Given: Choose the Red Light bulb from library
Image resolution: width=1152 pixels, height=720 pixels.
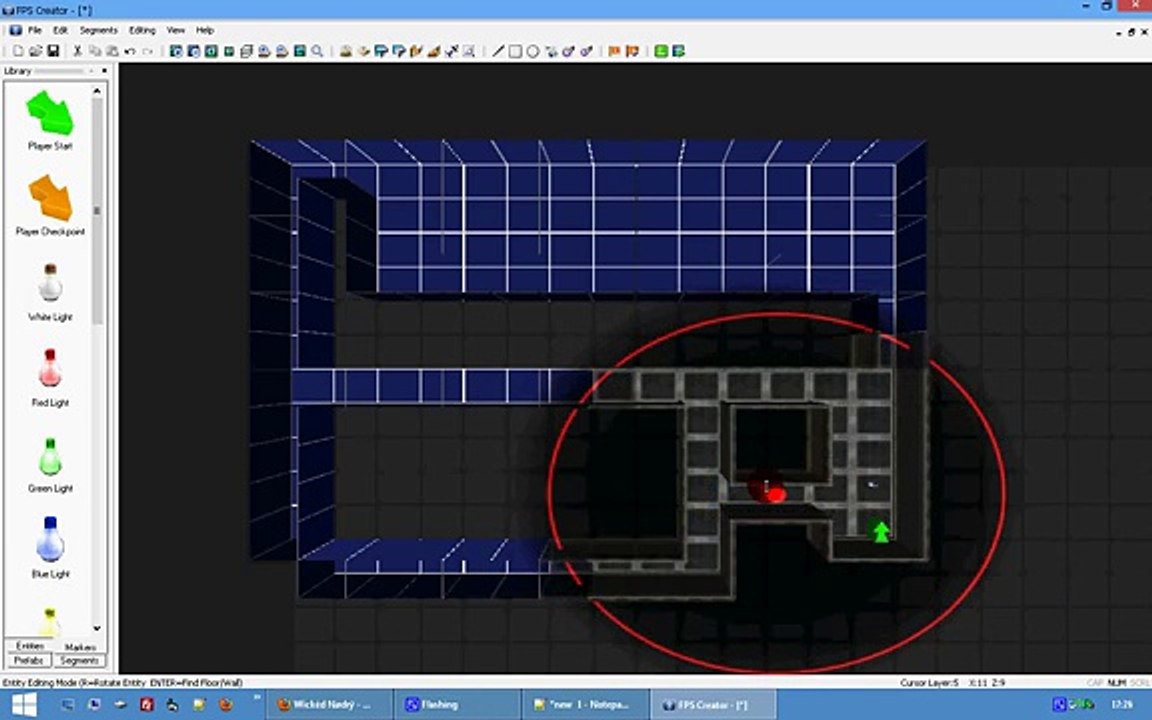Looking at the screenshot, I should click(x=50, y=368).
